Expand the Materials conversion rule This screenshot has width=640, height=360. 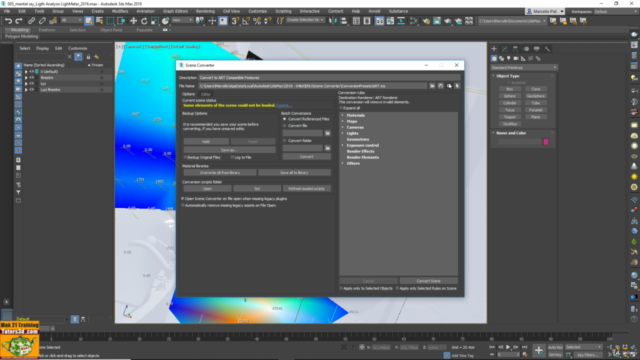tap(343, 116)
